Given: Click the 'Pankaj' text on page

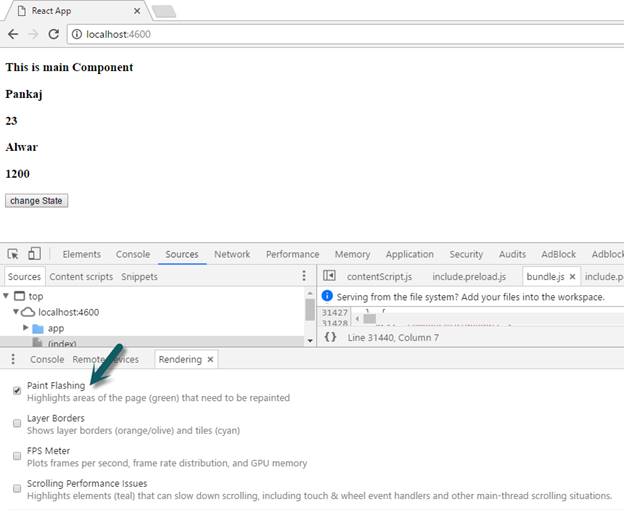Looking at the screenshot, I should point(24,94).
